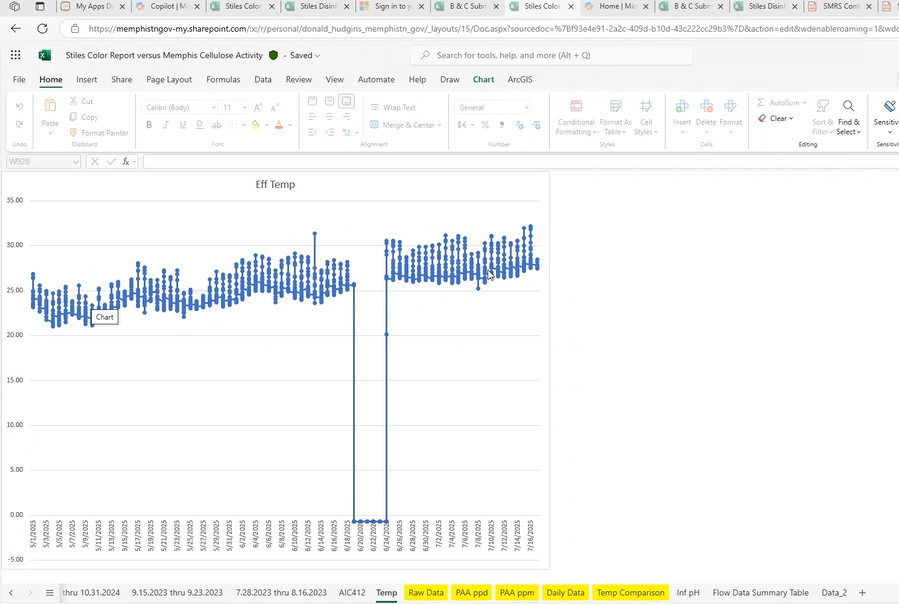The width and height of the screenshot is (899, 604).
Task: Click the Find & Select magnifier icon
Action: [848, 106]
